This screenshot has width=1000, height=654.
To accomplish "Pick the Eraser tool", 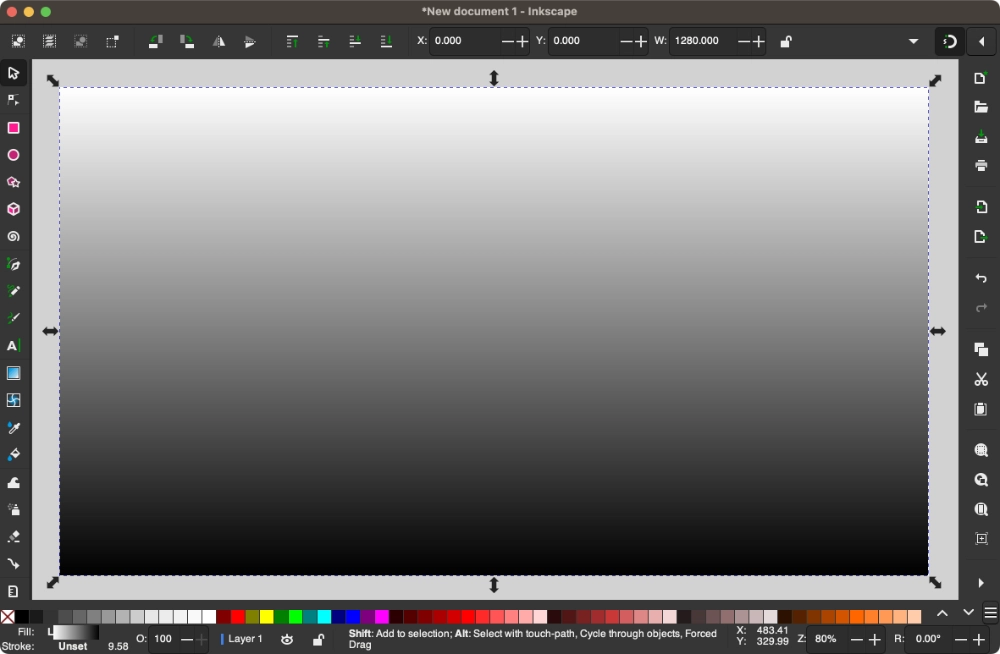I will (13, 537).
